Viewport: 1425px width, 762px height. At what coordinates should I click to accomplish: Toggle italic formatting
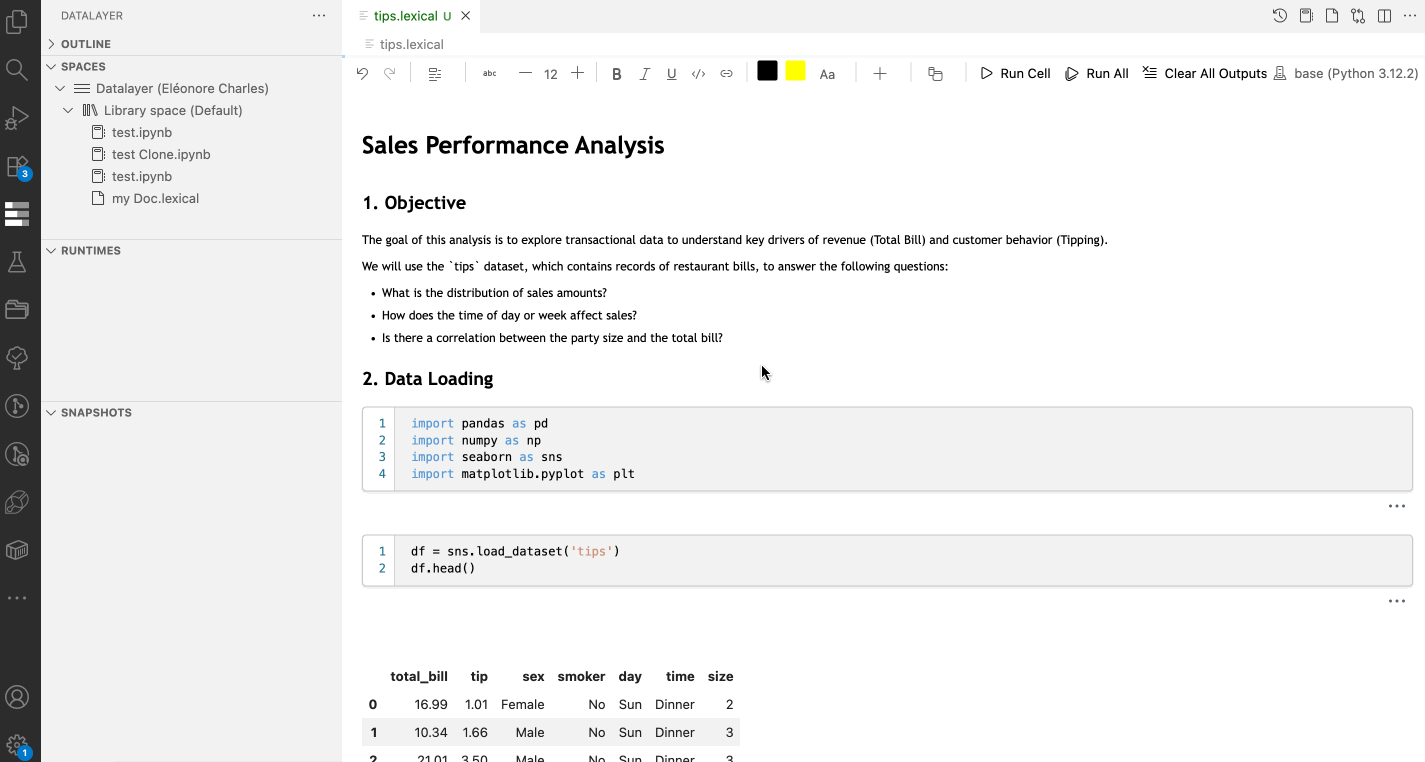click(644, 72)
